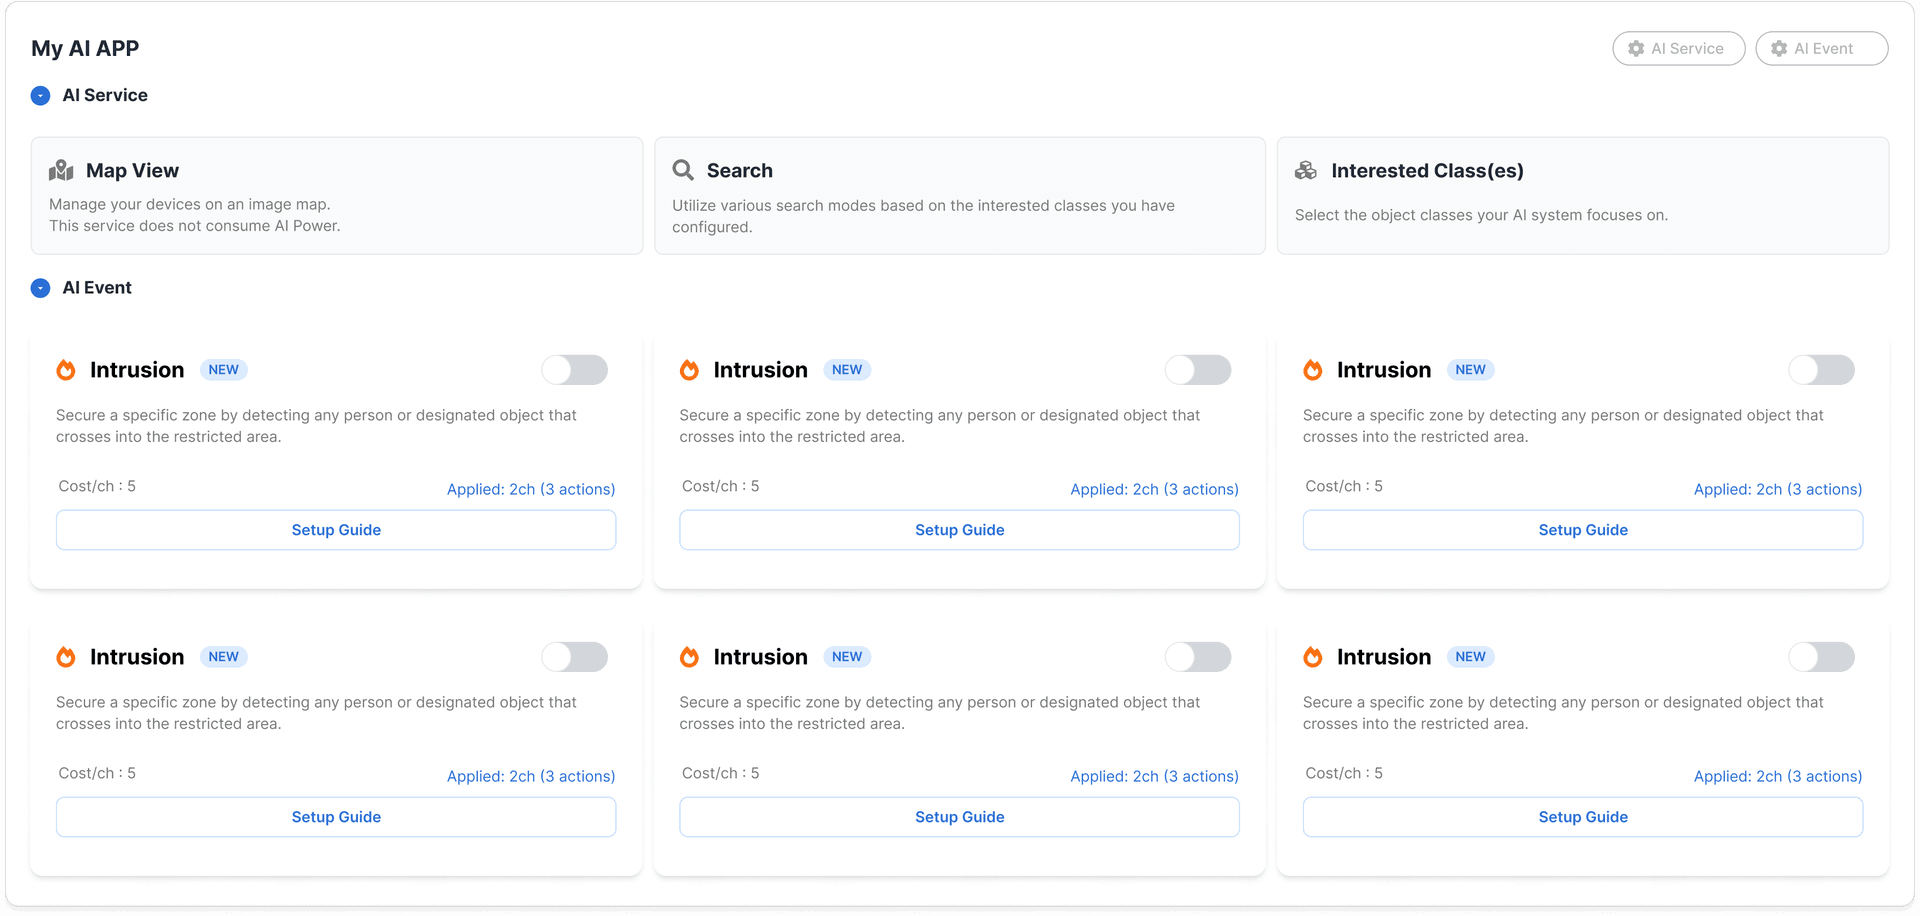Click the Interested Class(es) cubes icon
This screenshot has width=1920, height=916.
pyautogui.click(x=1306, y=171)
